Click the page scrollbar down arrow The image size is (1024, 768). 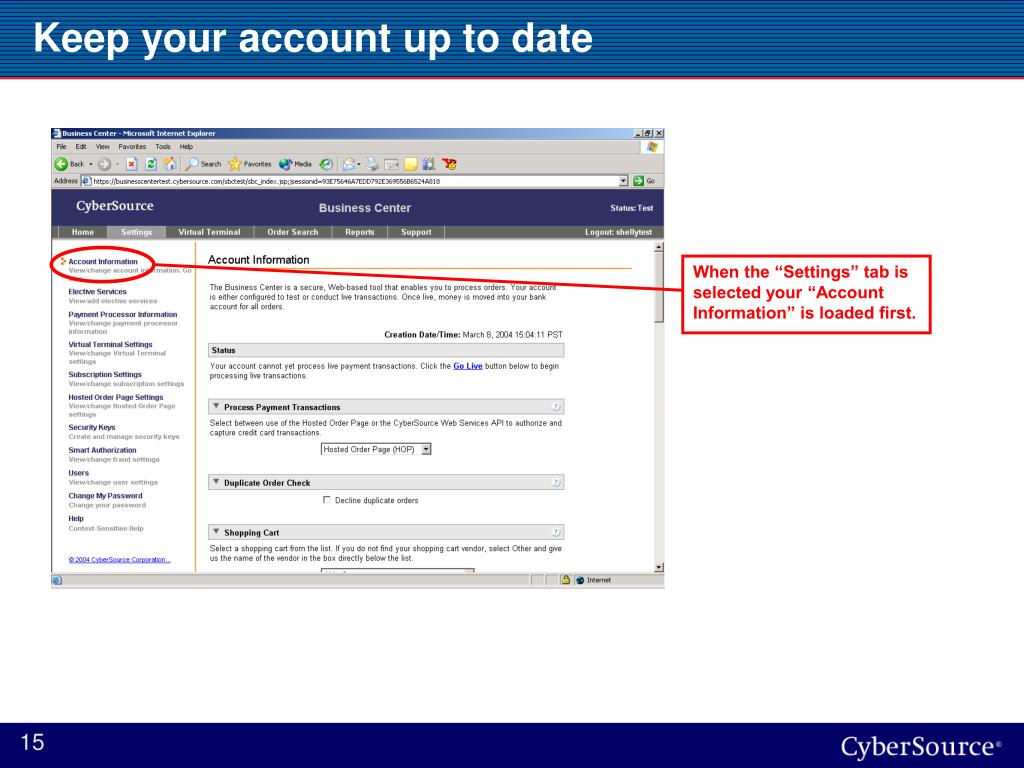(659, 568)
